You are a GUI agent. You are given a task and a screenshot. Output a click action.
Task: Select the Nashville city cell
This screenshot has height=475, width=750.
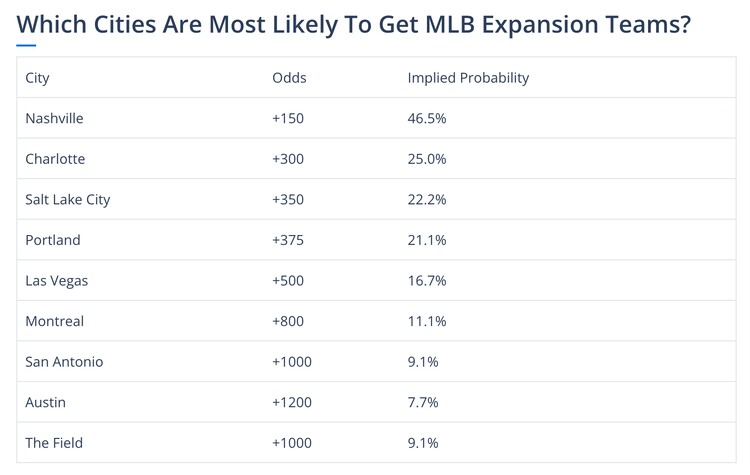tap(54, 119)
